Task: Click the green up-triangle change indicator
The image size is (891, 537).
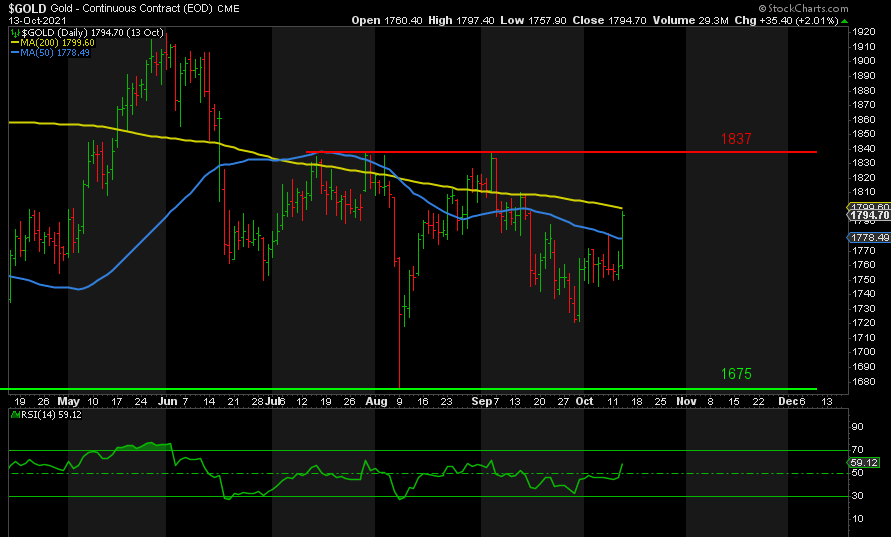Action: pos(844,21)
